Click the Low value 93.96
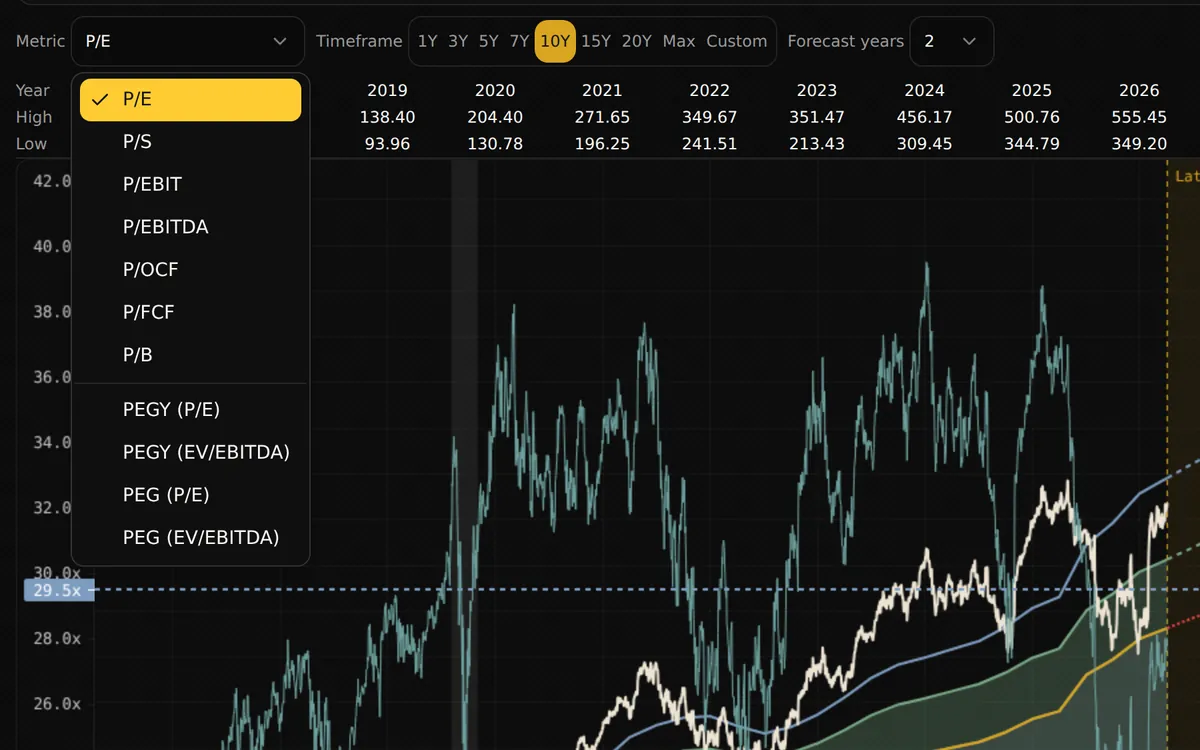The height and width of the screenshot is (750, 1200). click(x=387, y=144)
